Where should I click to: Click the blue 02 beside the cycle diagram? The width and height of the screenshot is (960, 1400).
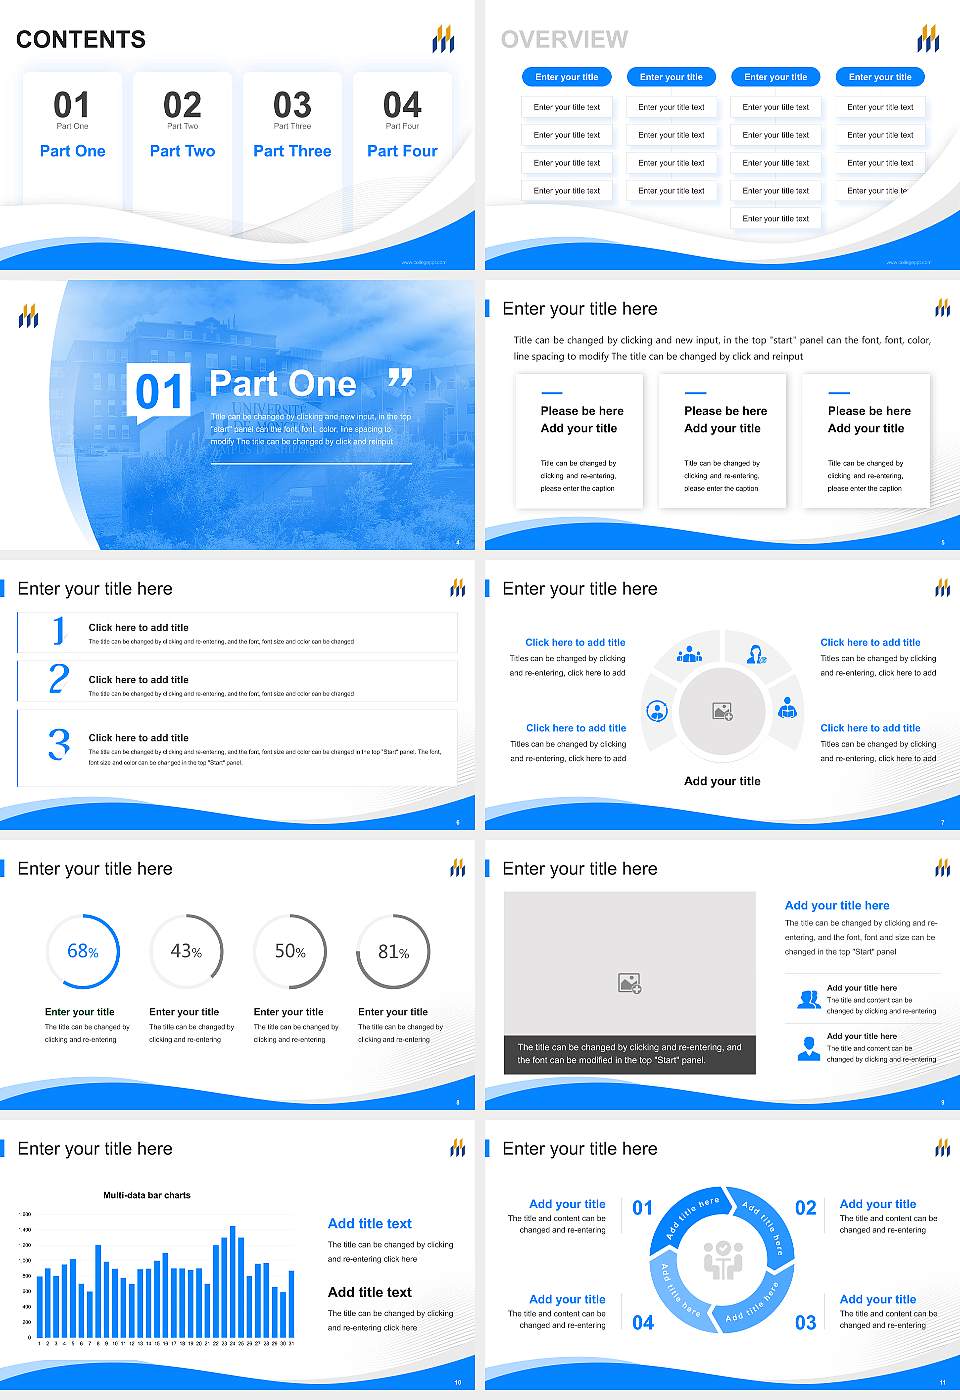(x=805, y=1208)
